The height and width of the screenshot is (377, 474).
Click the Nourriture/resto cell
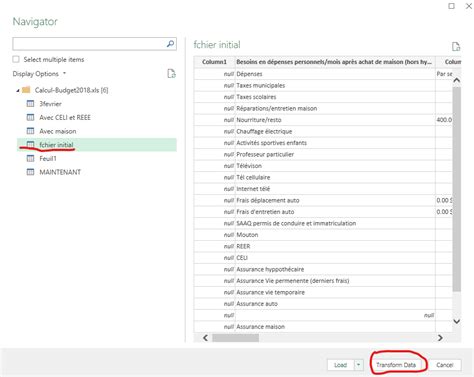pos(335,120)
